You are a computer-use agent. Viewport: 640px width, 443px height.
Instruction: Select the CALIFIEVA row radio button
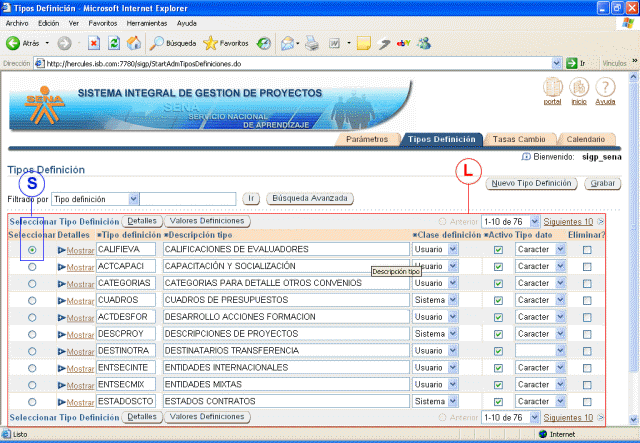pos(32,249)
